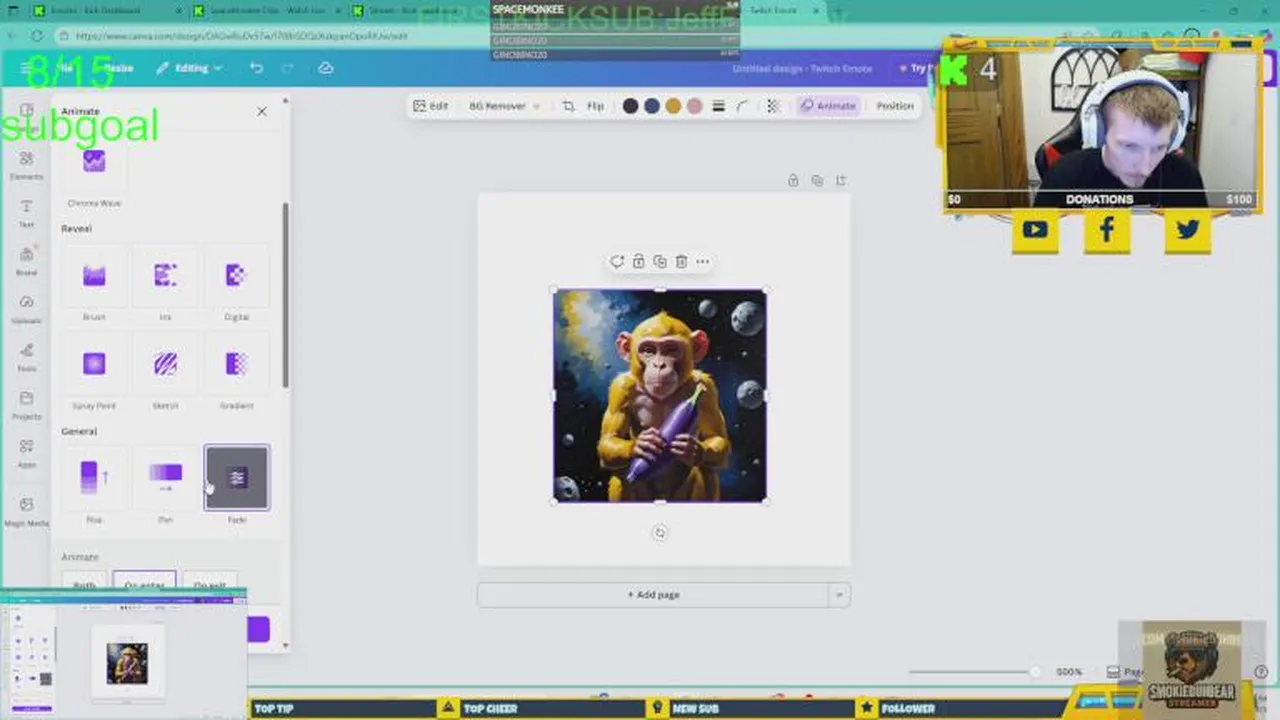This screenshot has width=1280, height=720.
Task: Click the rotate handle below the image
Action: click(x=659, y=532)
